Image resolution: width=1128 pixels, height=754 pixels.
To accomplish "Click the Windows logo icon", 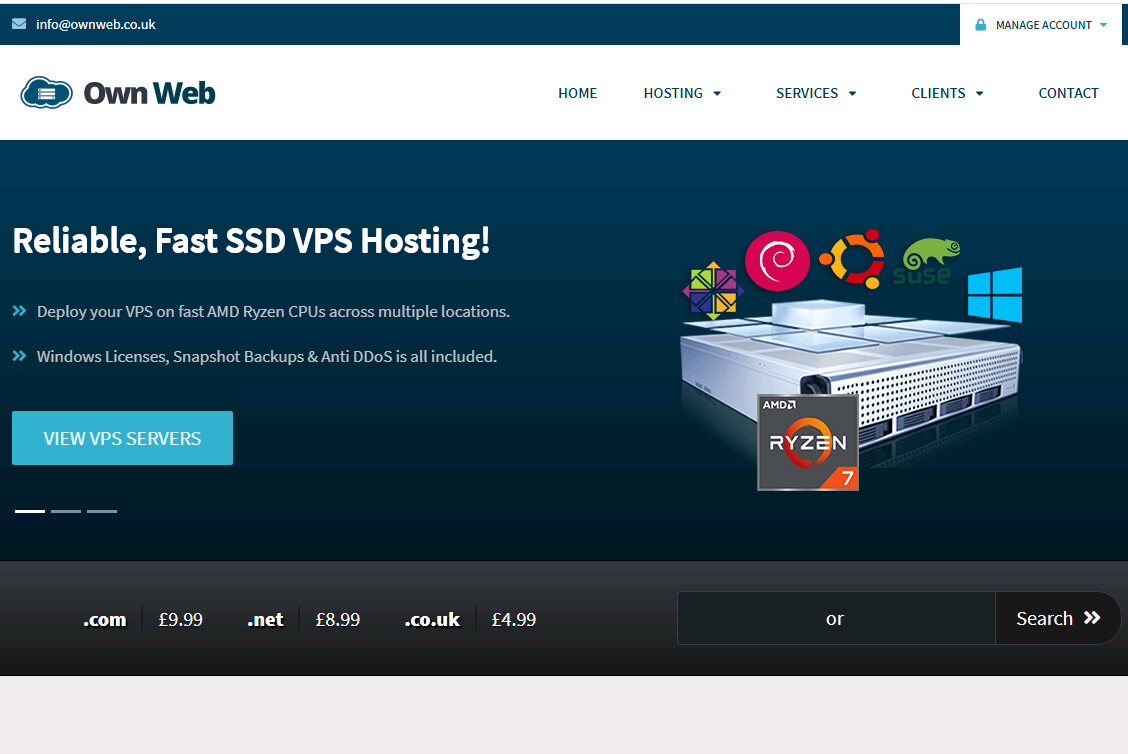I will click(995, 295).
